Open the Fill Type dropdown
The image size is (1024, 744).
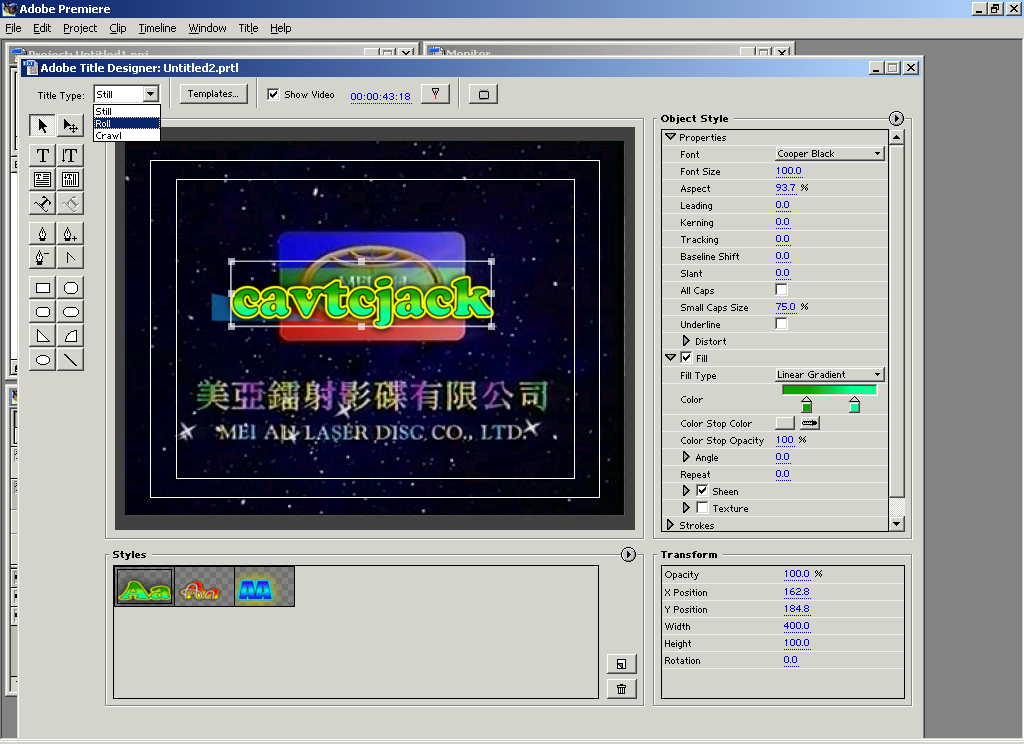point(829,374)
